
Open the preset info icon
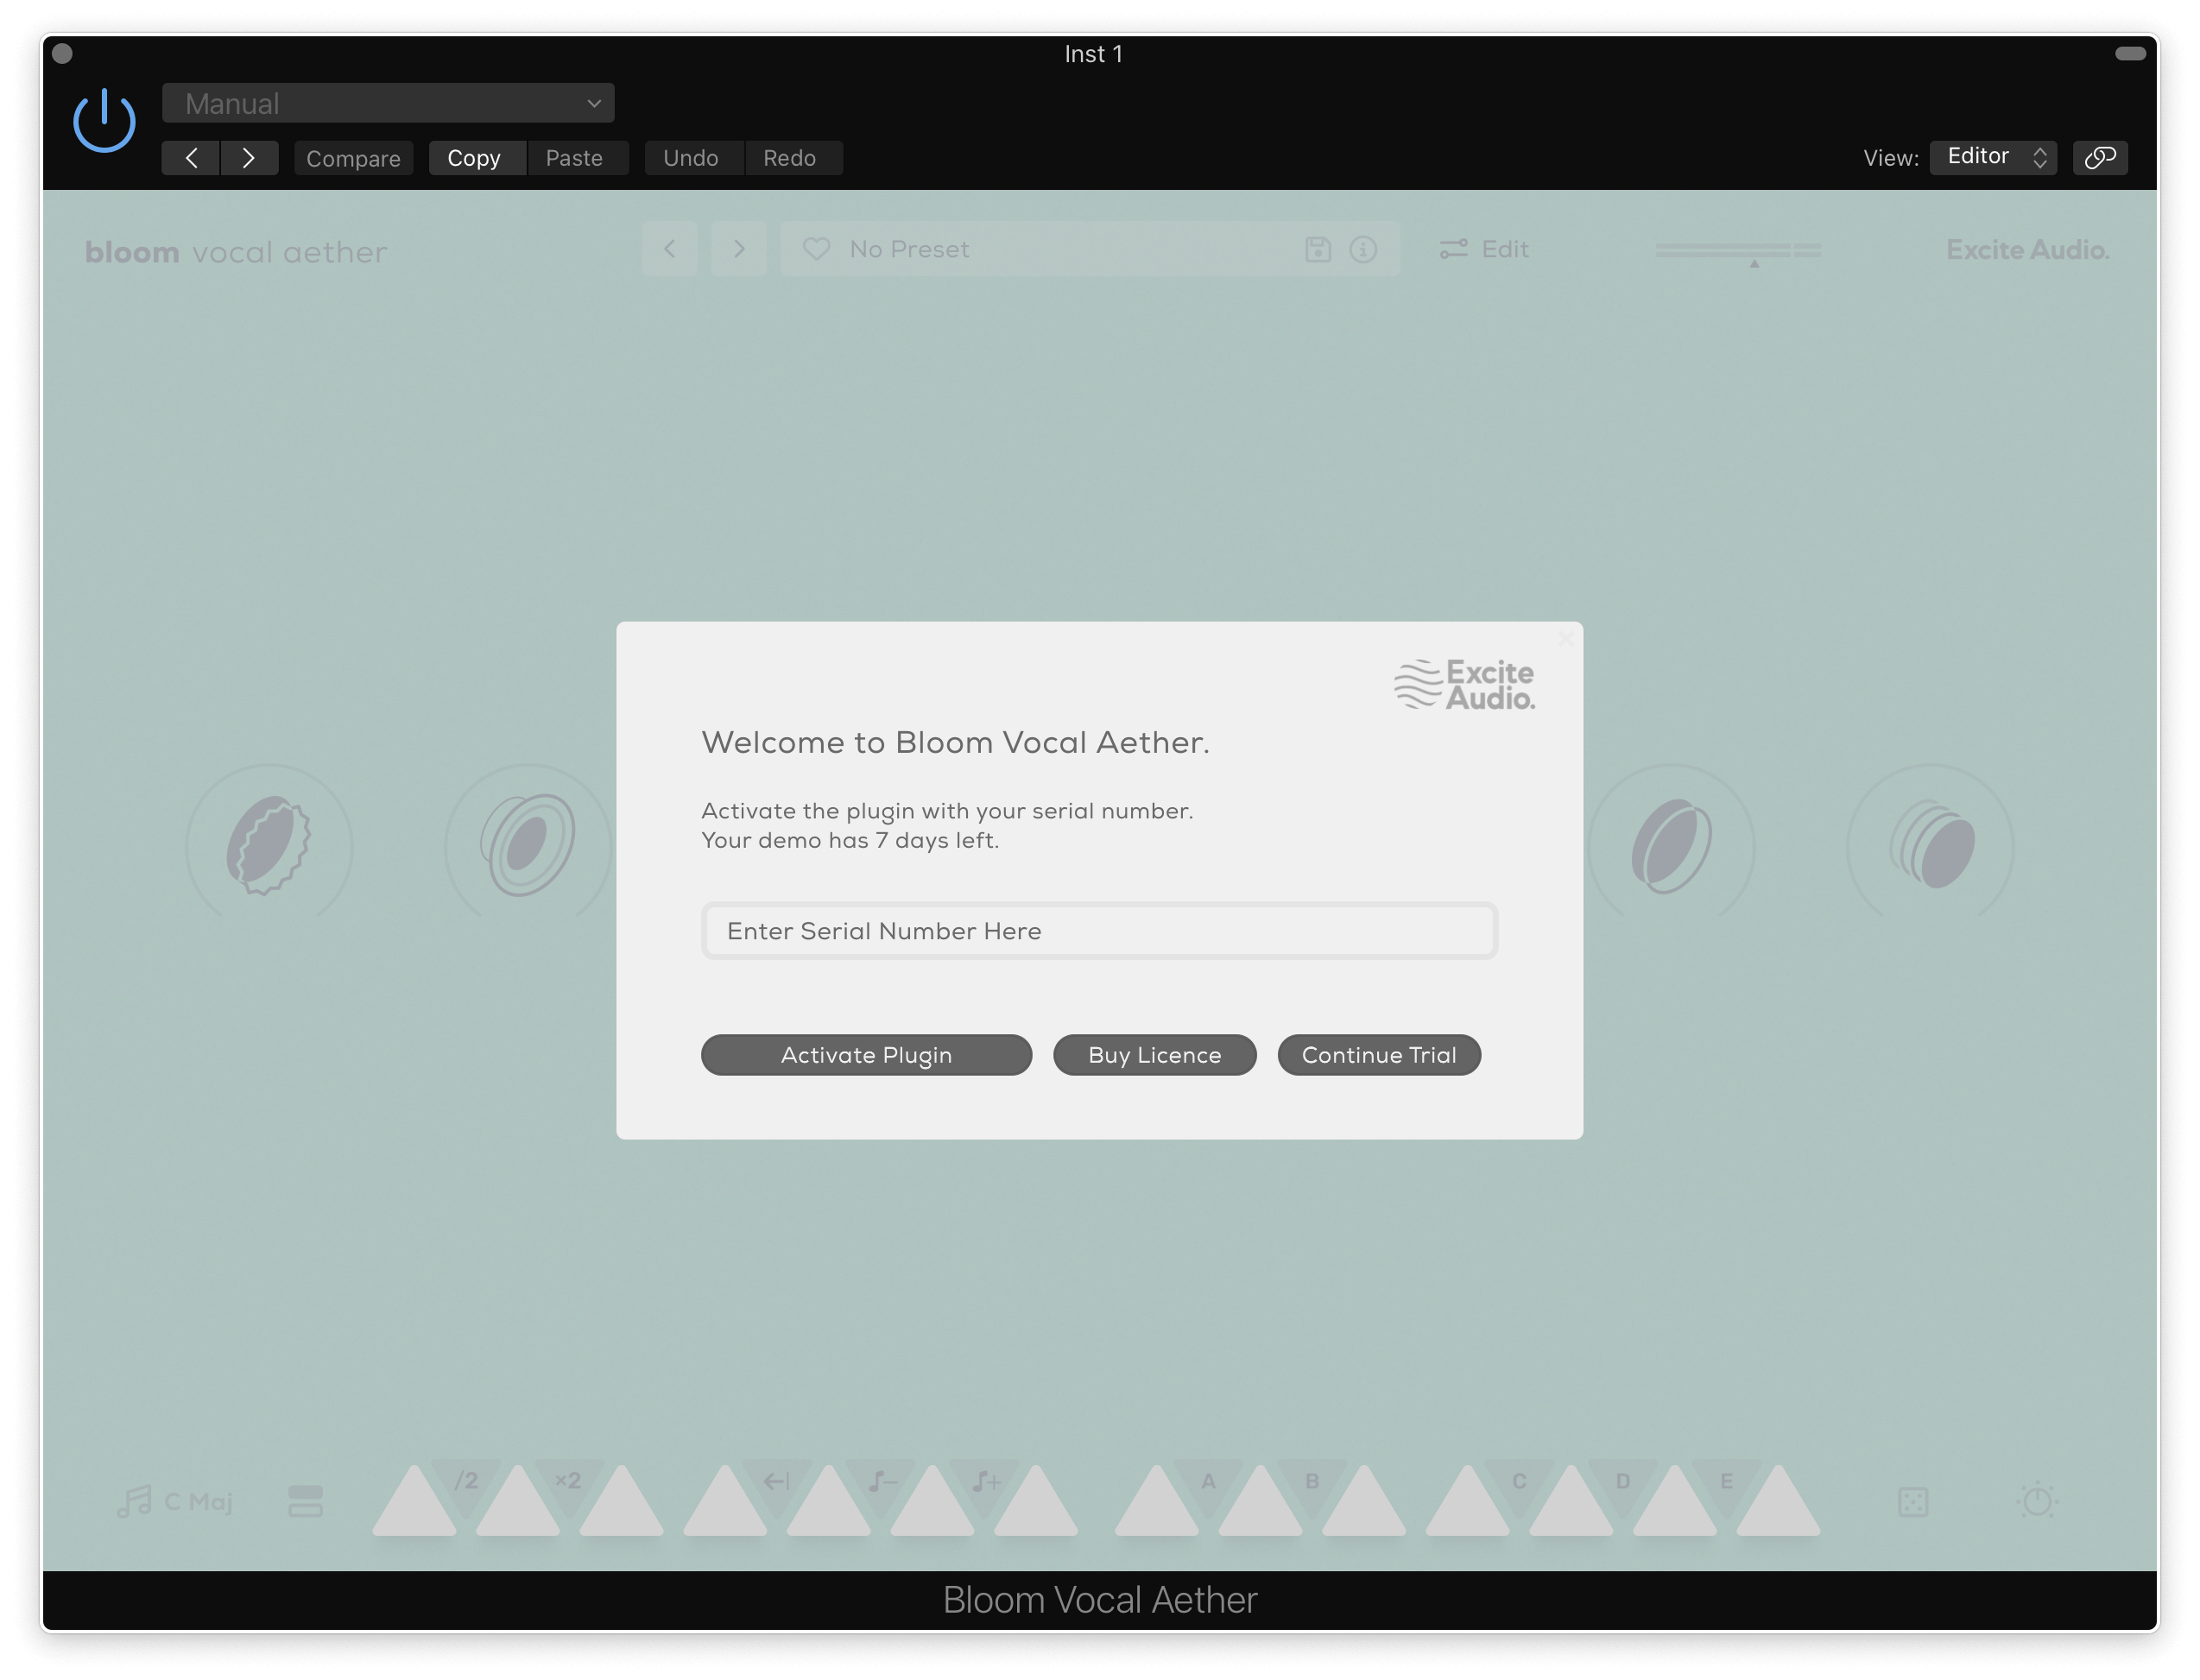click(x=1363, y=249)
